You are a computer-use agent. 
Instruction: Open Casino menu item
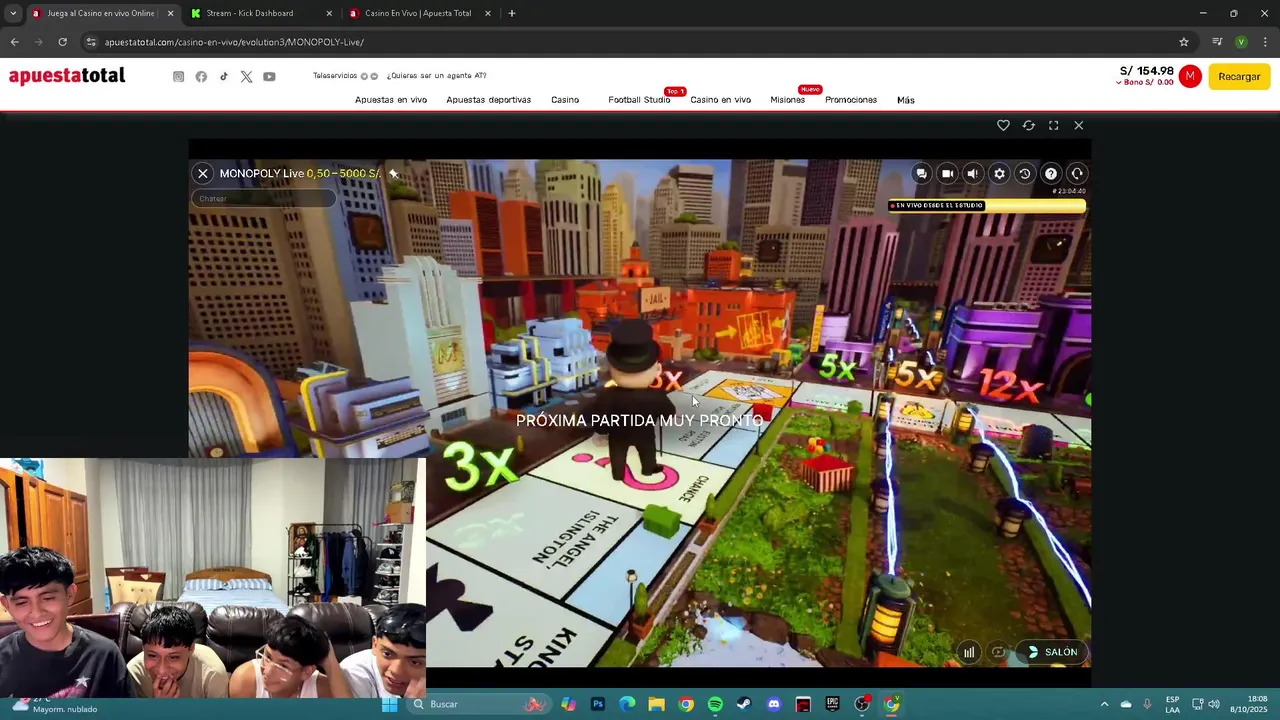(565, 100)
